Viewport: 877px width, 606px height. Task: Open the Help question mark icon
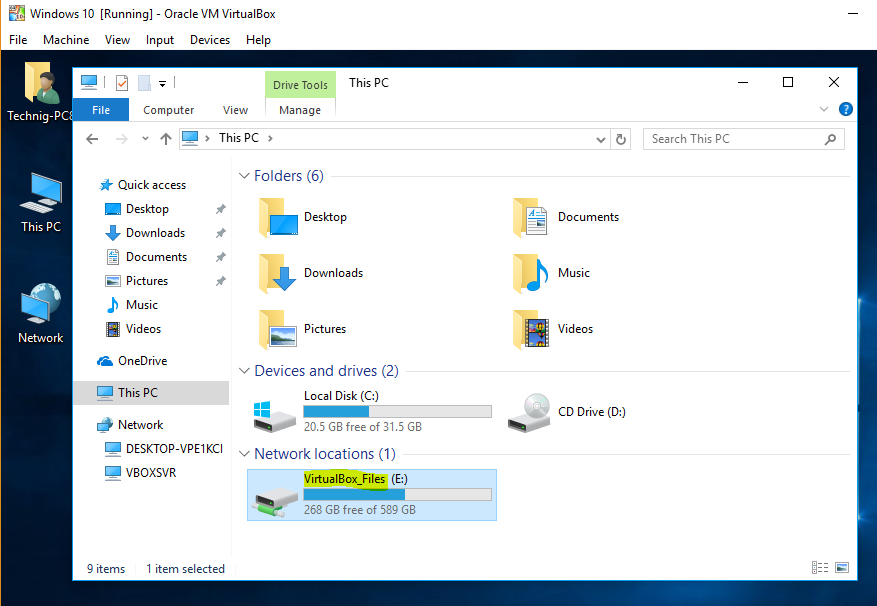(x=845, y=110)
